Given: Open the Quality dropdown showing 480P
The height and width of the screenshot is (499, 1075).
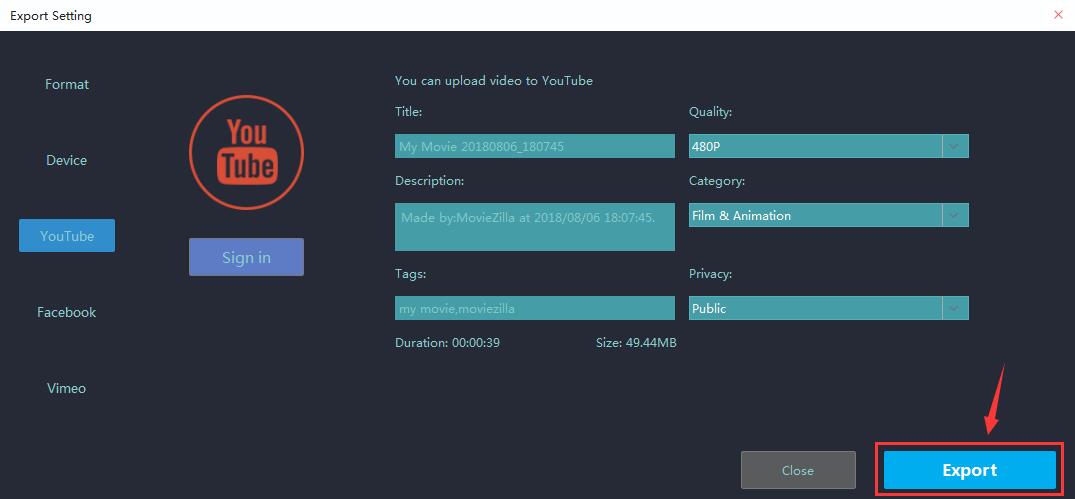Looking at the screenshot, I should pos(829,146).
